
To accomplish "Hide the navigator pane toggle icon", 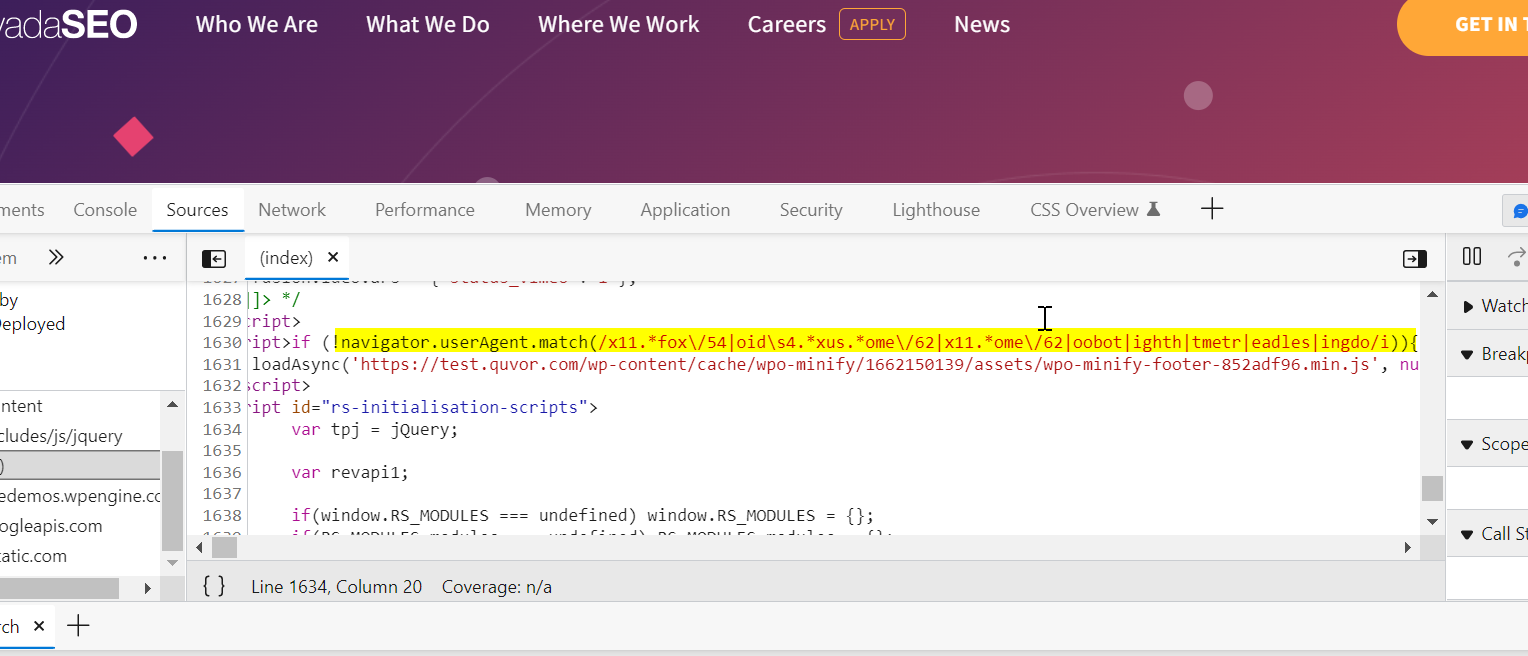I will click(x=214, y=259).
